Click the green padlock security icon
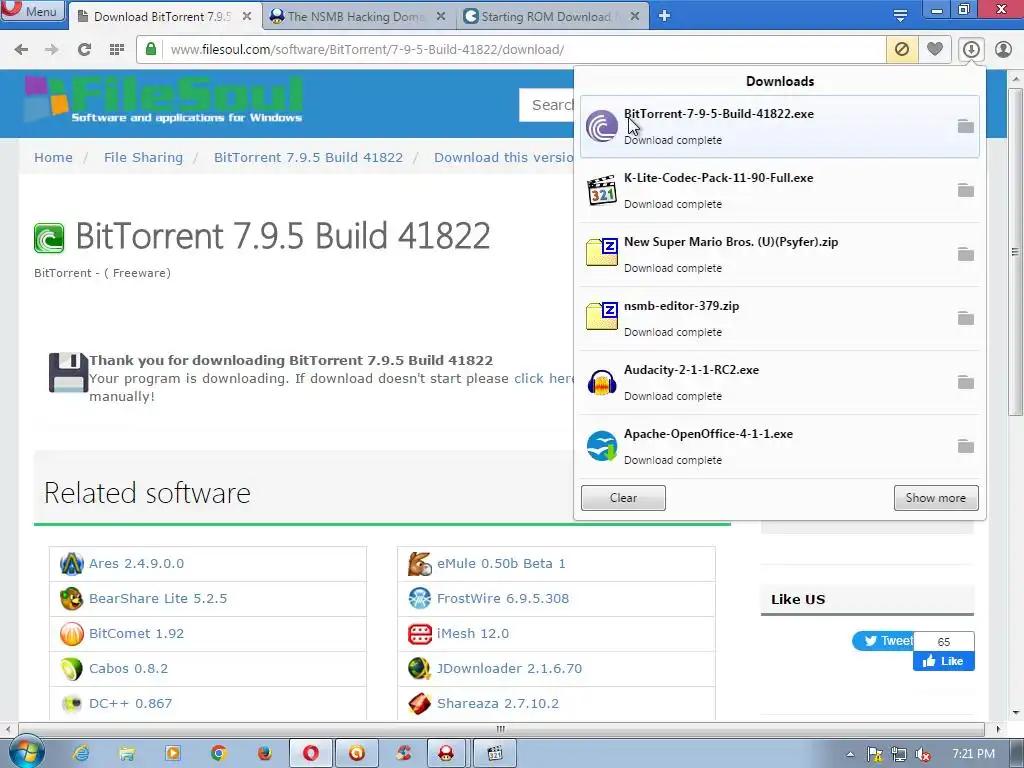 (151, 49)
